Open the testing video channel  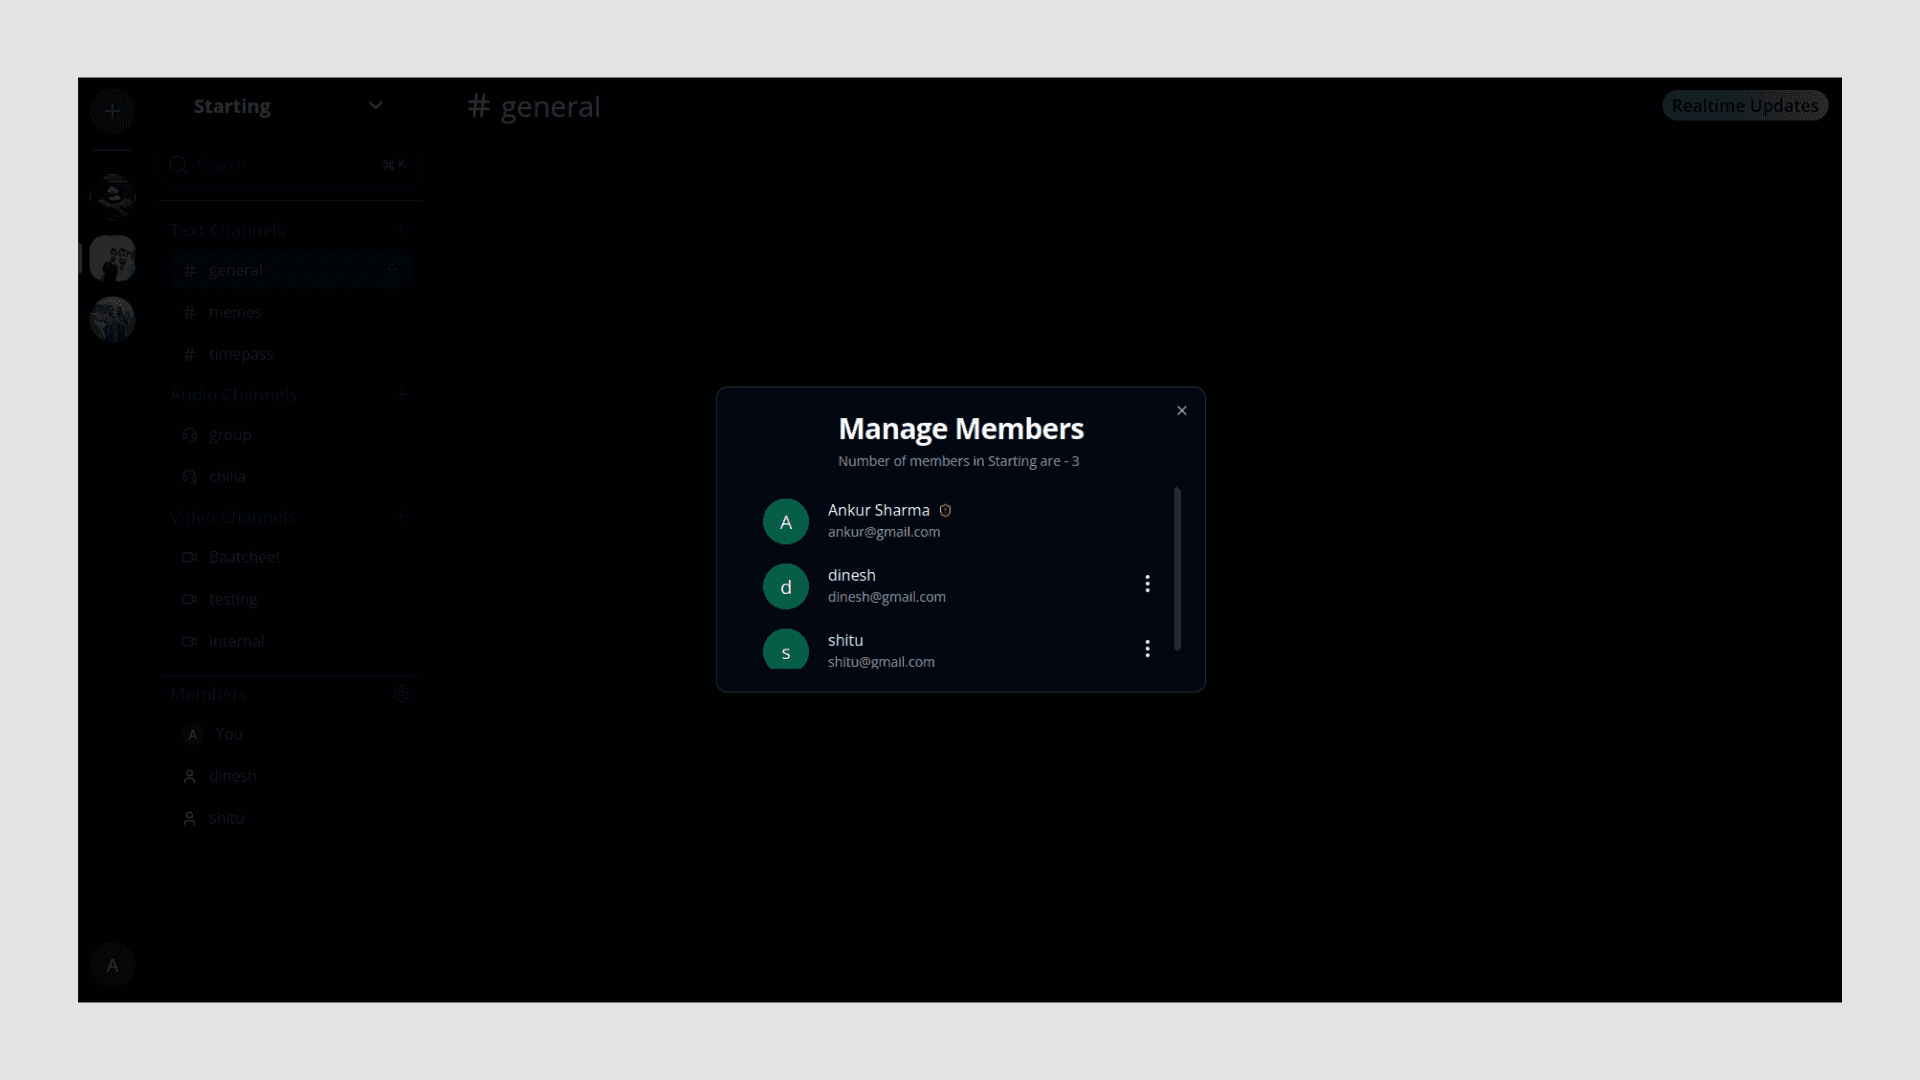(x=290, y=599)
